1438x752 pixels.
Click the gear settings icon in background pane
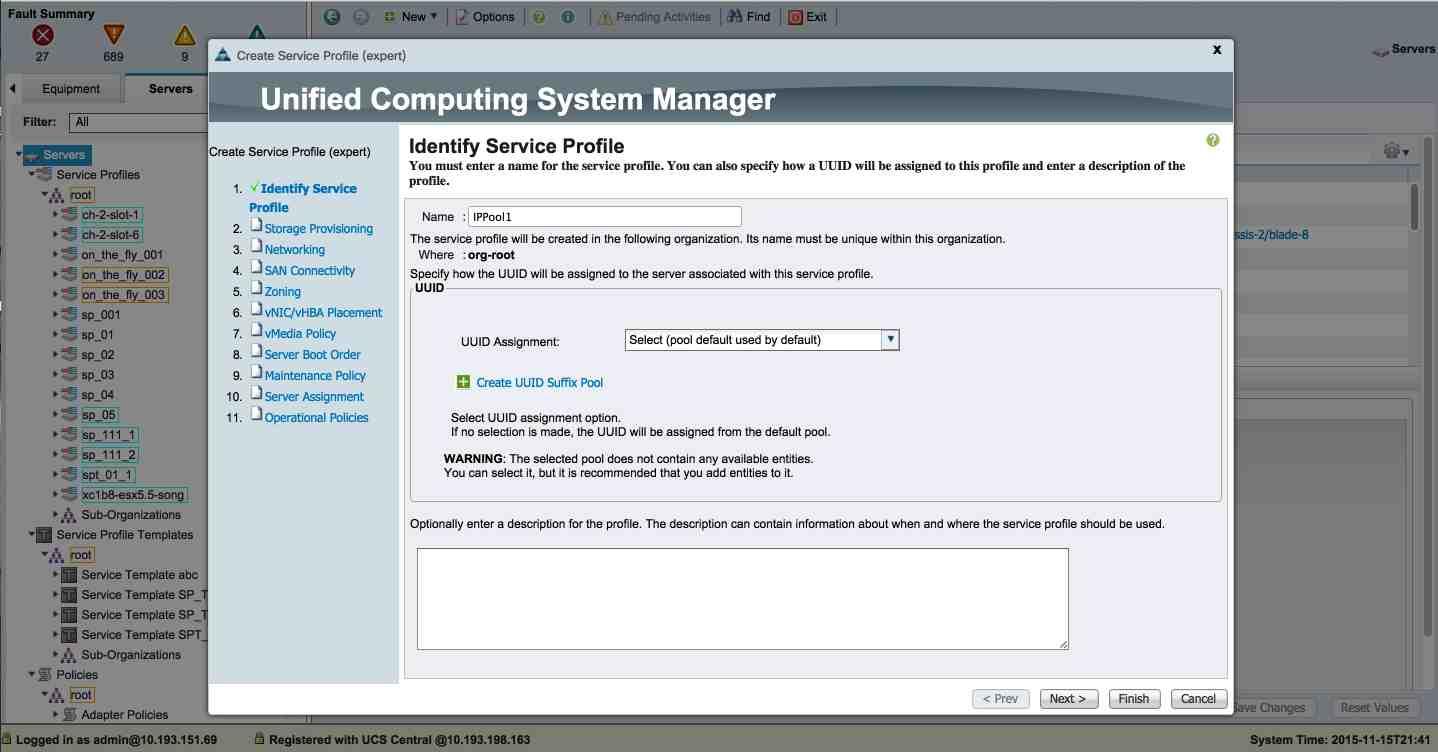(x=1391, y=151)
